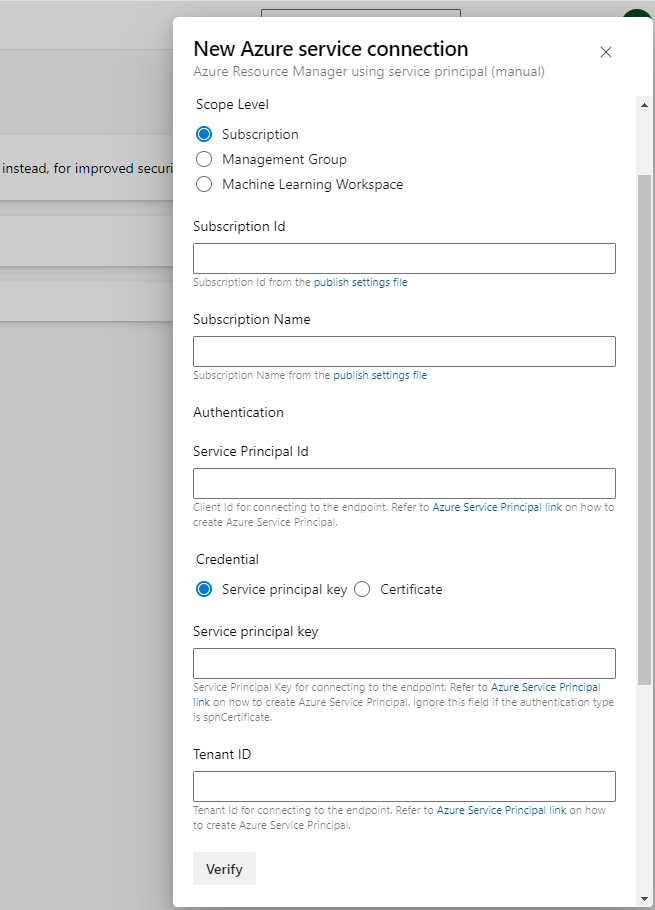The image size is (655, 910).
Task: Click into the Service Principal Id field
Action: pos(404,483)
